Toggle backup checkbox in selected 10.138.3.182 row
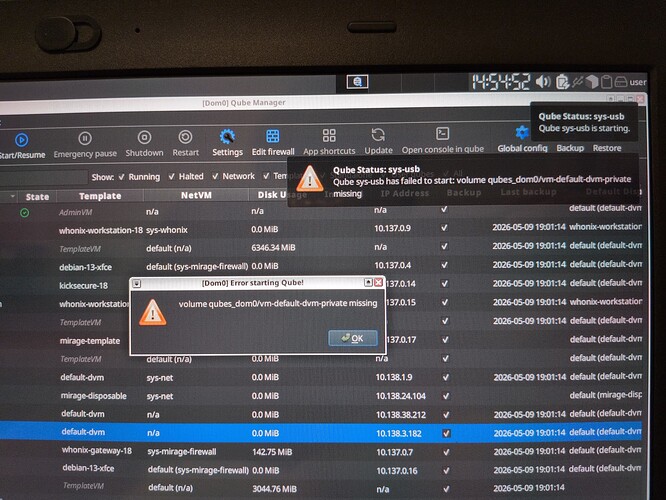 coord(446,433)
